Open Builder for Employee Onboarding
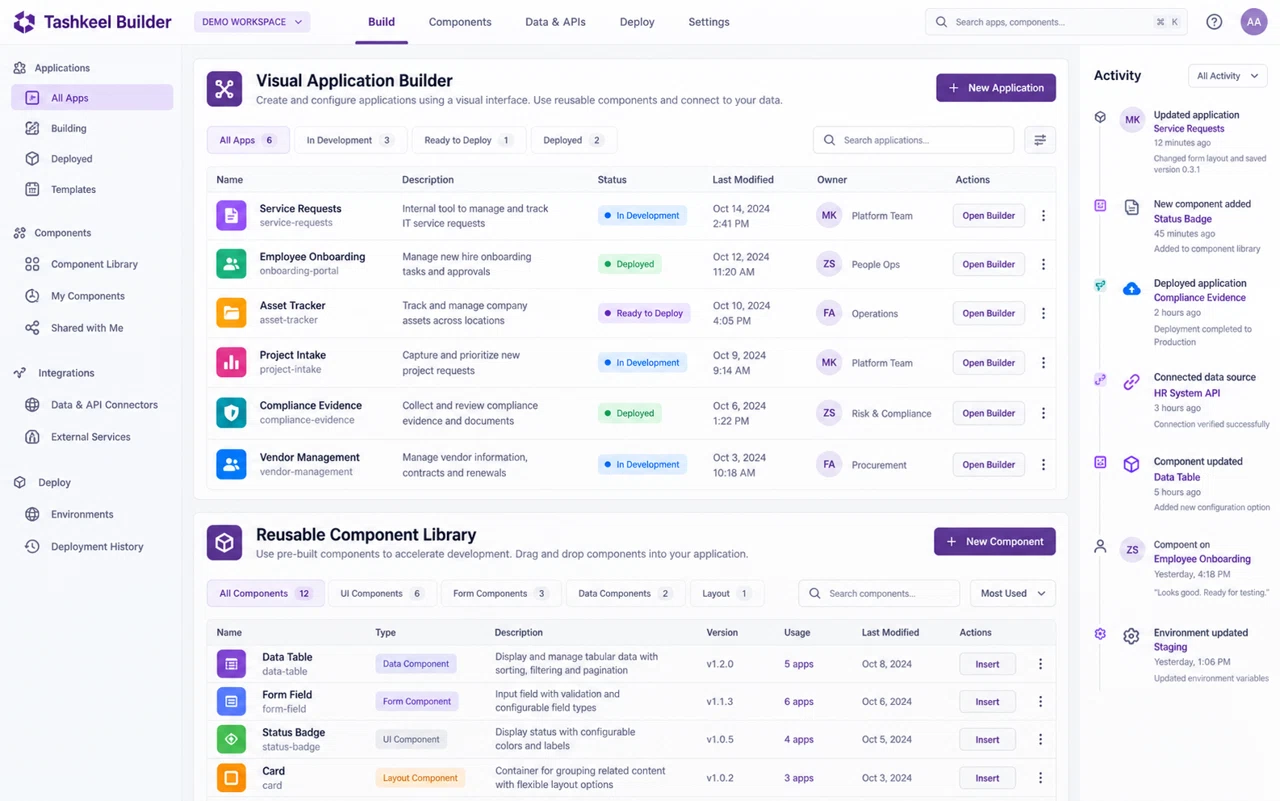The width and height of the screenshot is (1280, 801). (x=988, y=264)
